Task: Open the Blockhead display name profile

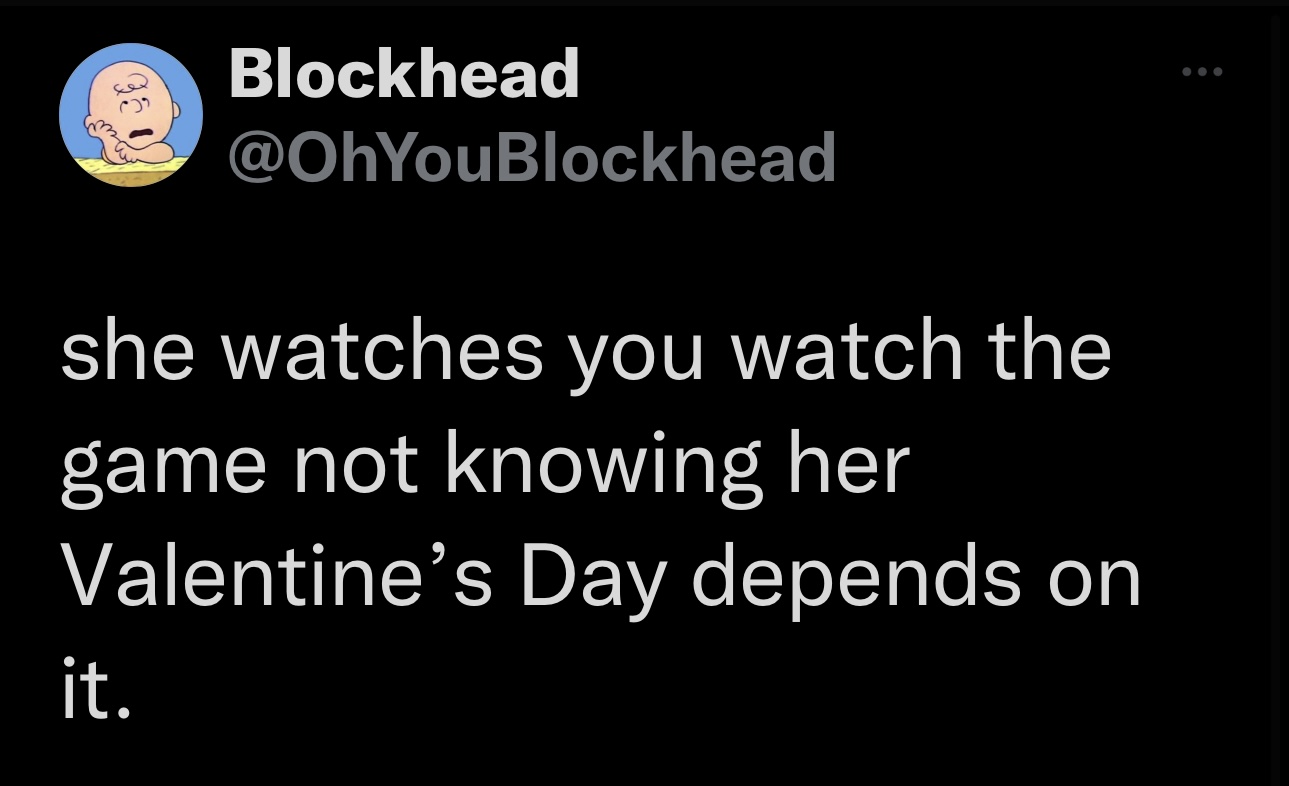Action: click(404, 73)
